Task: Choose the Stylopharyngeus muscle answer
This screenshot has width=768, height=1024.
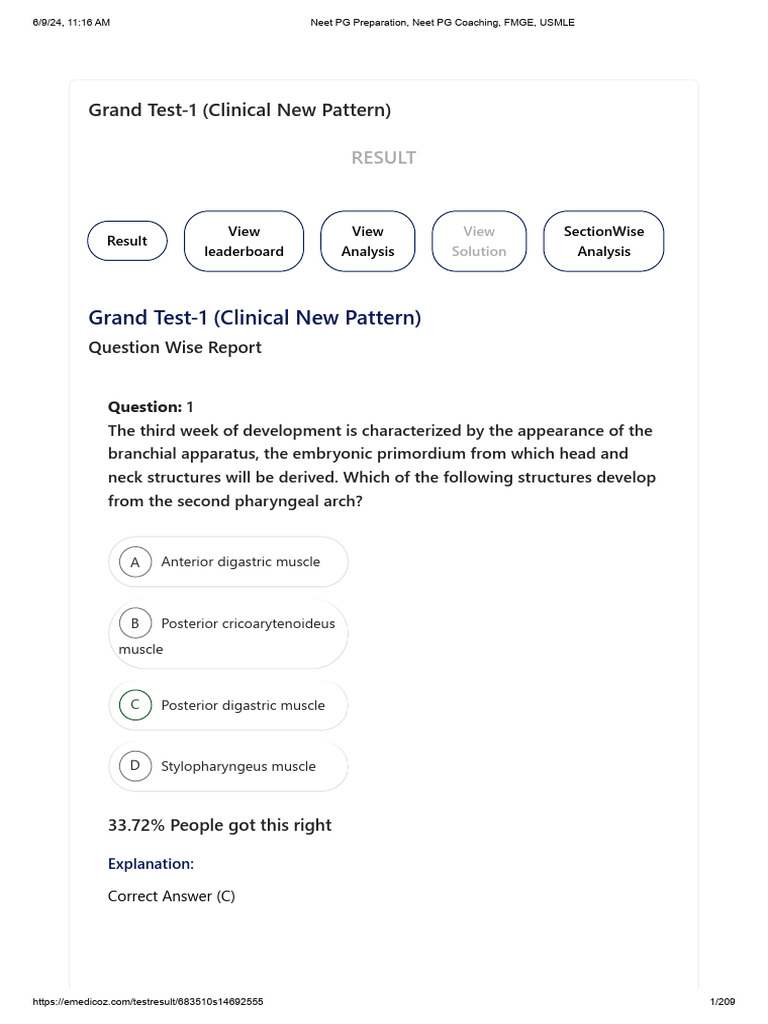Action: pos(228,766)
